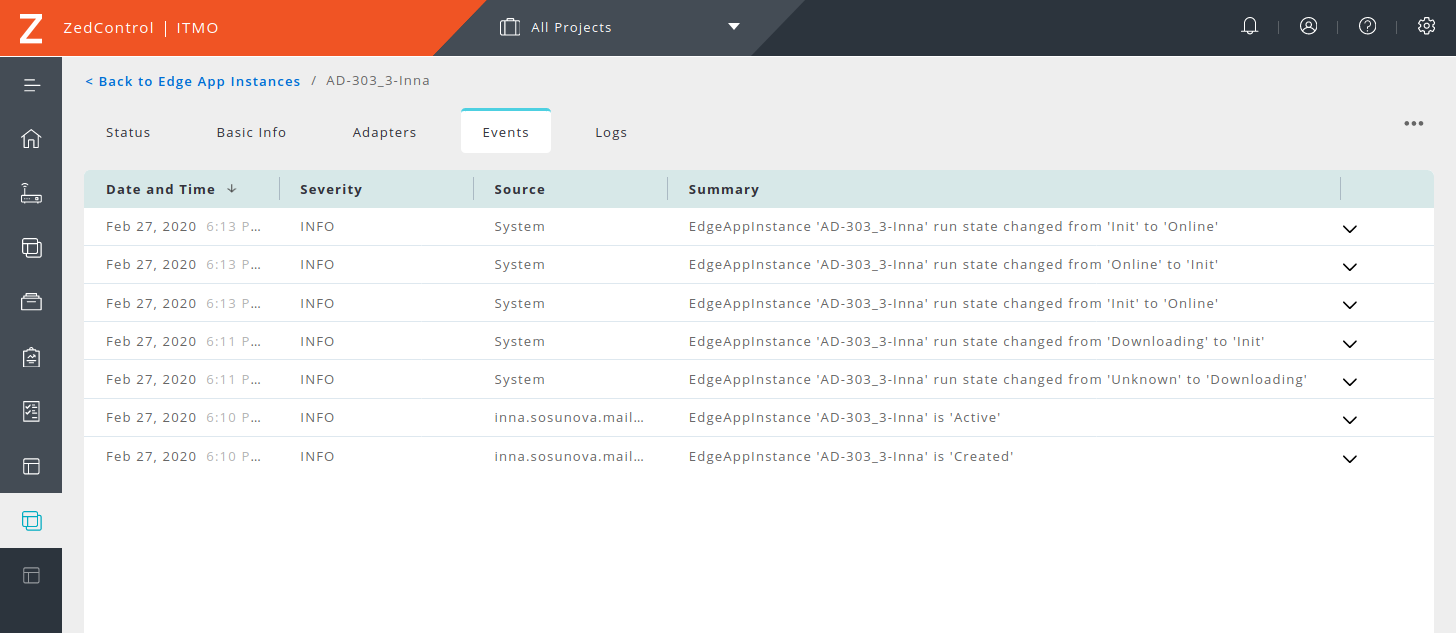
Task: Switch to the Logs tab
Action: [x=611, y=132]
